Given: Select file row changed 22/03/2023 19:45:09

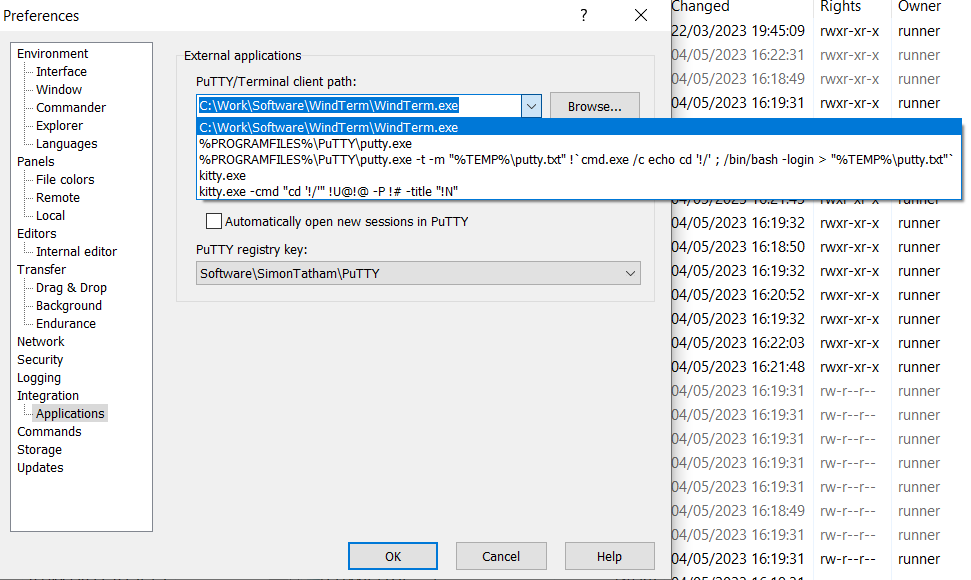Looking at the screenshot, I should coord(821,31).
